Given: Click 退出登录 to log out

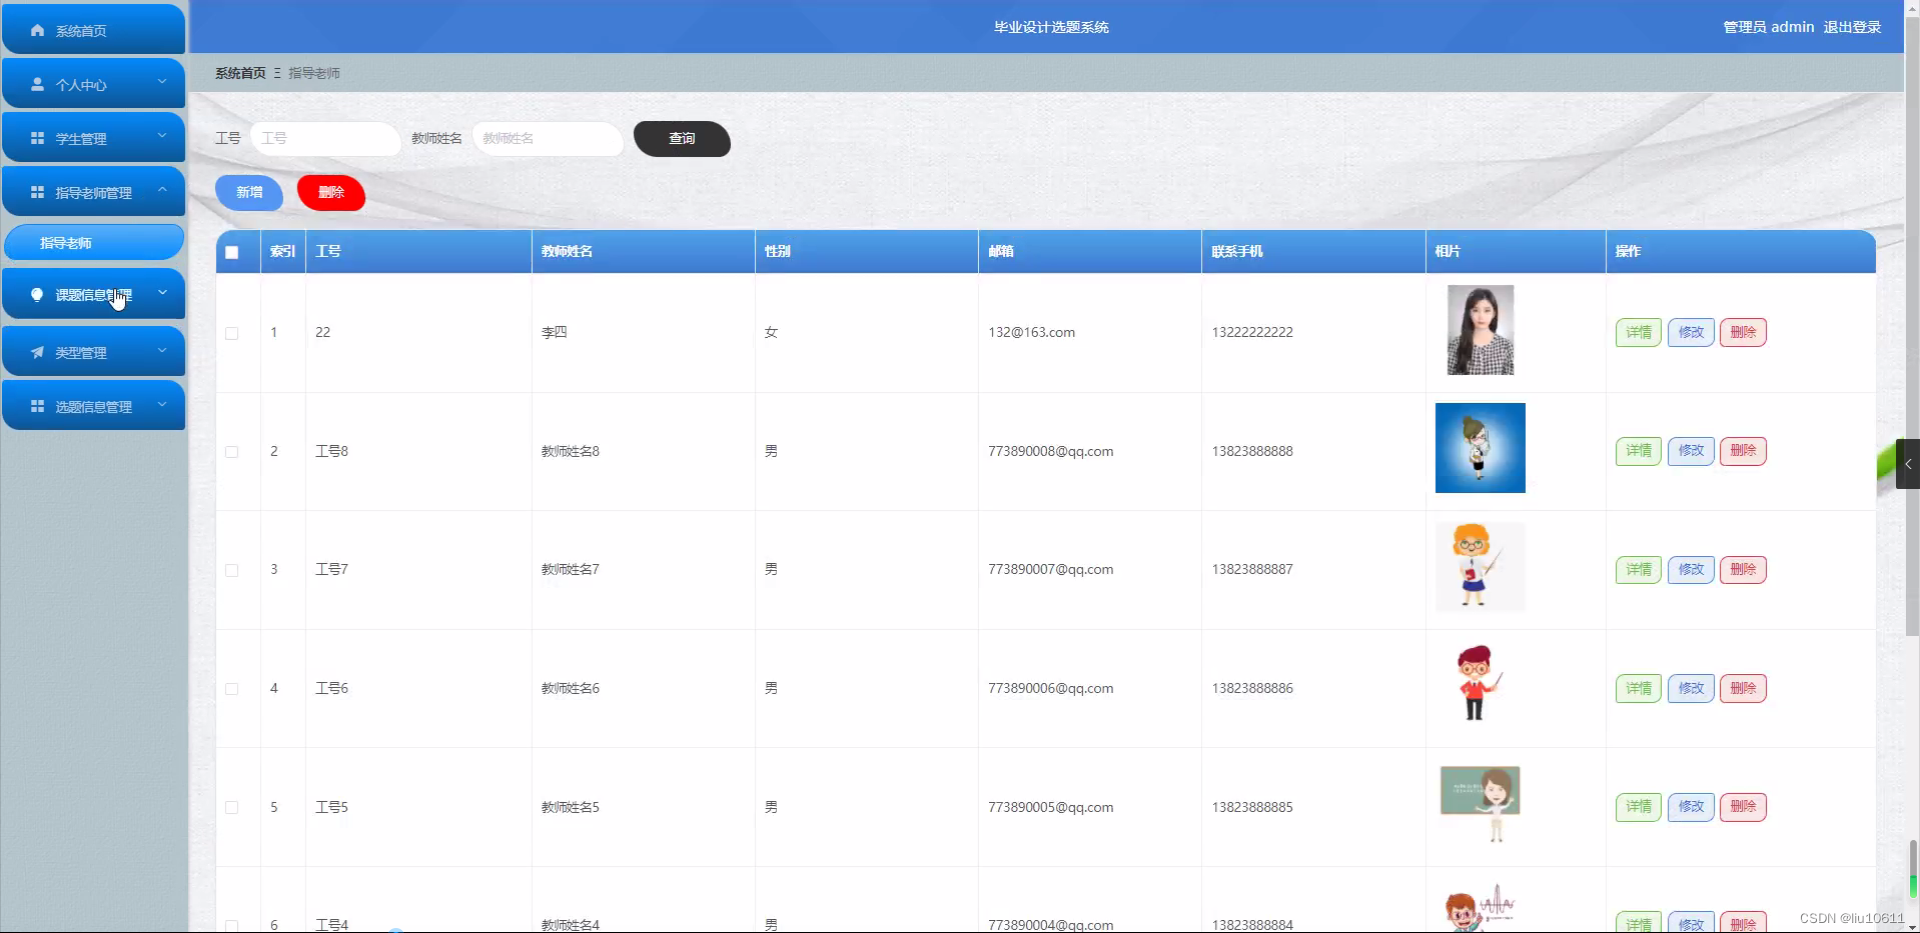Looking at the screenshot, I should [x=1852, y=27].
